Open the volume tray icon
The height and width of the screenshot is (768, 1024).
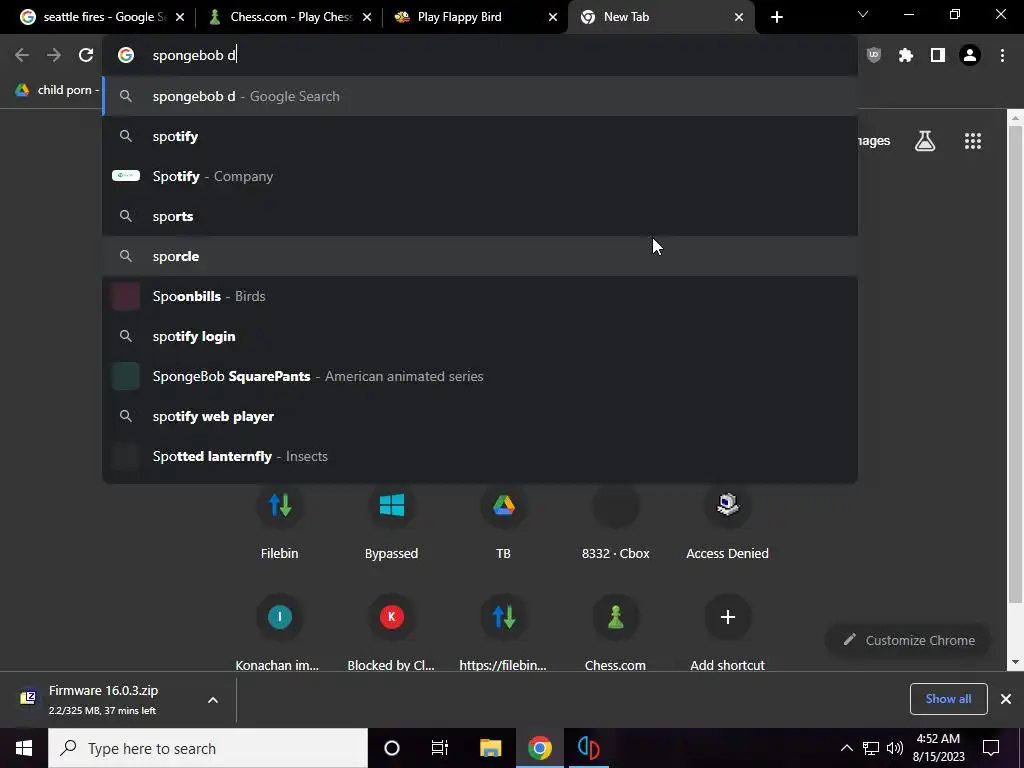click(895, 748)
